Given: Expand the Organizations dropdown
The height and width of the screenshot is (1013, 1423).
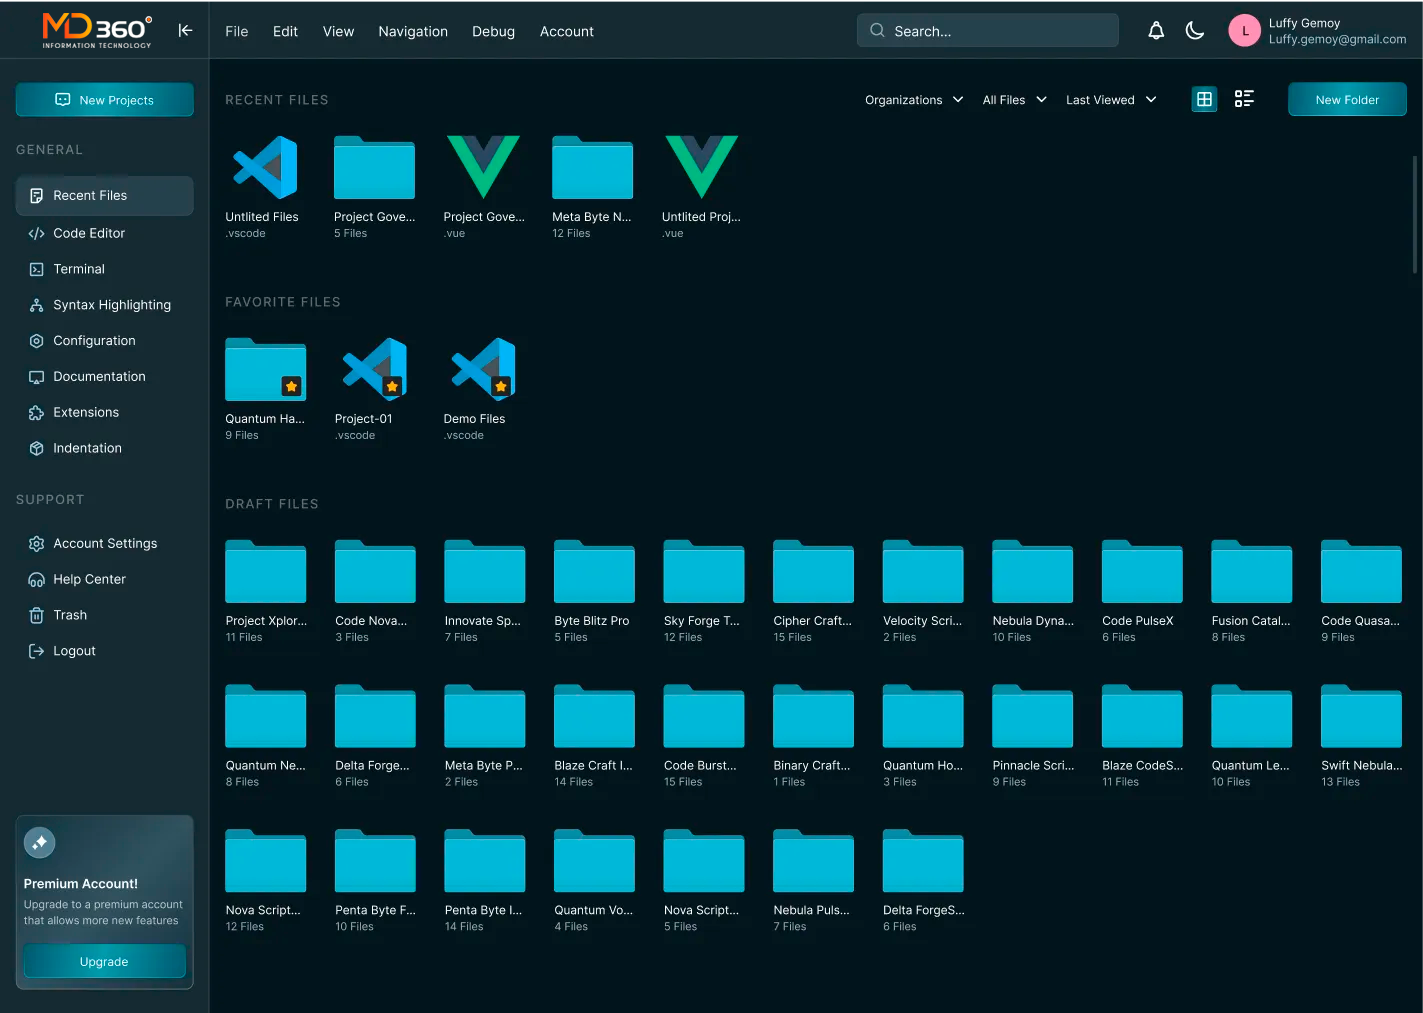Looking at the screenshot, I should tap(913, 100).
